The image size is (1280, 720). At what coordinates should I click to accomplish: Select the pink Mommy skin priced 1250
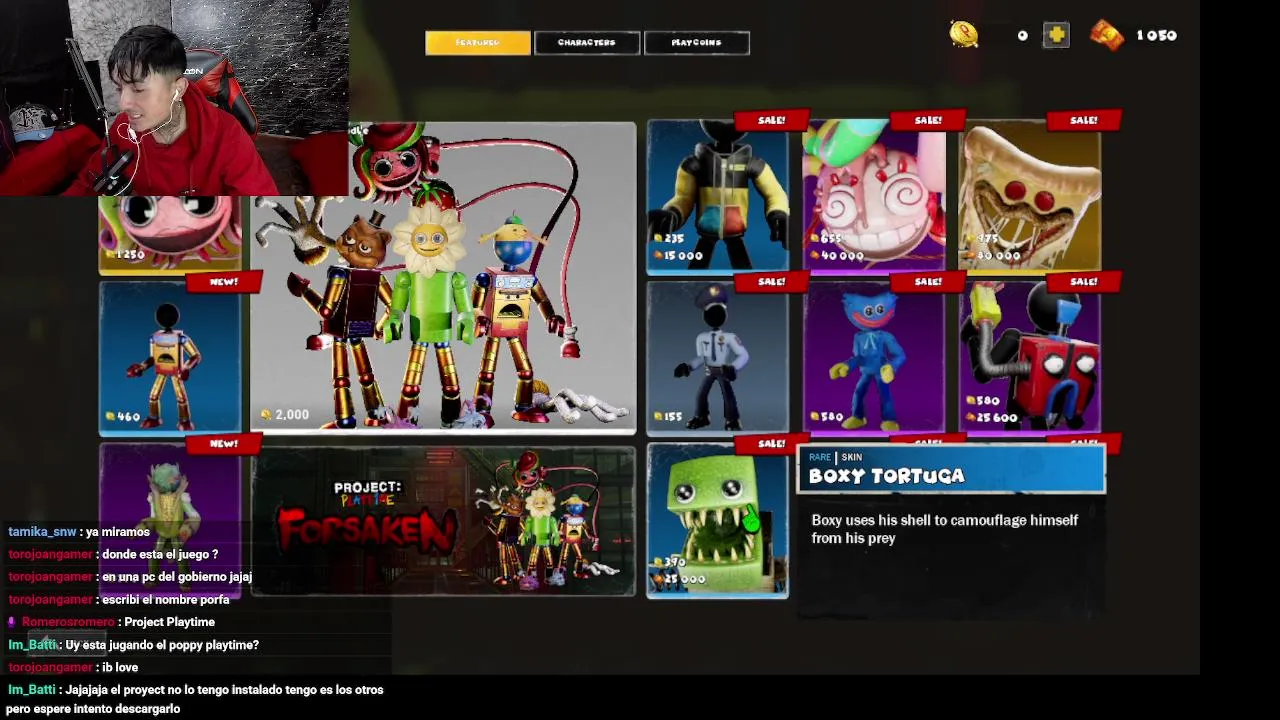(170, 234)
